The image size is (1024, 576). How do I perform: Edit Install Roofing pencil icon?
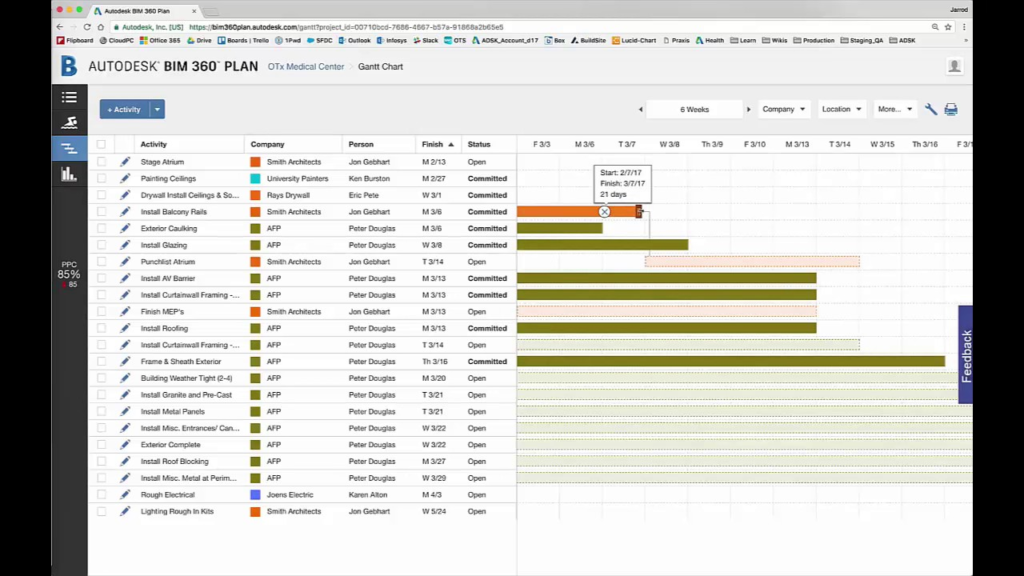click(125, 328)
